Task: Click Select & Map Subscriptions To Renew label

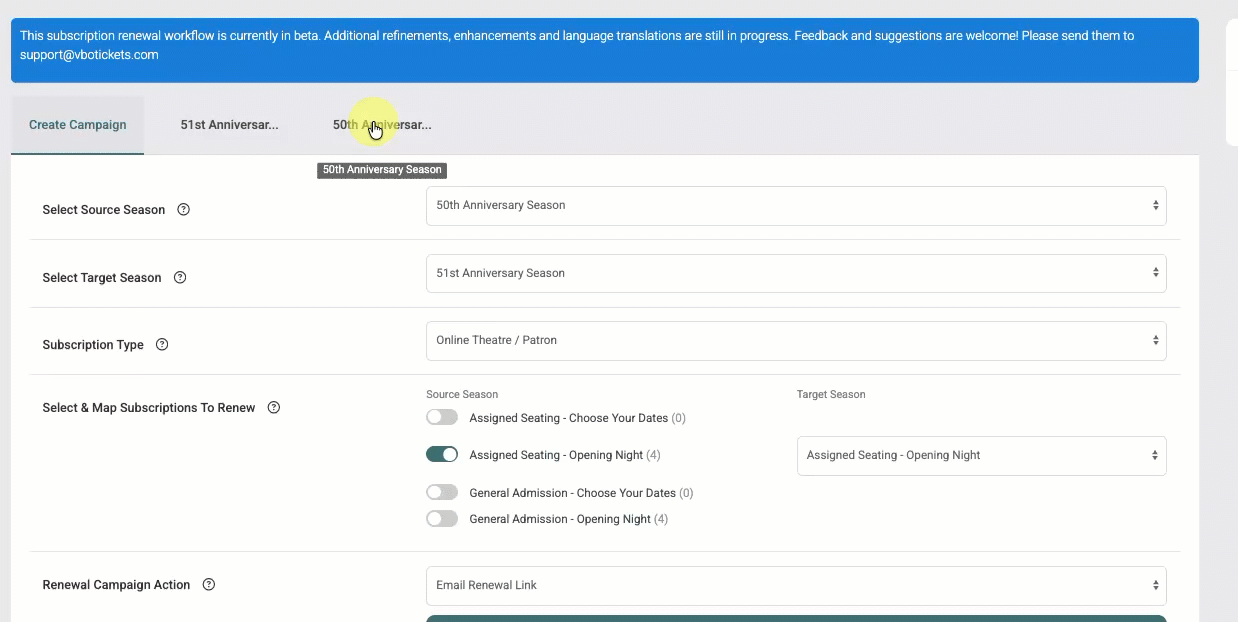Action: coord(149,408)
